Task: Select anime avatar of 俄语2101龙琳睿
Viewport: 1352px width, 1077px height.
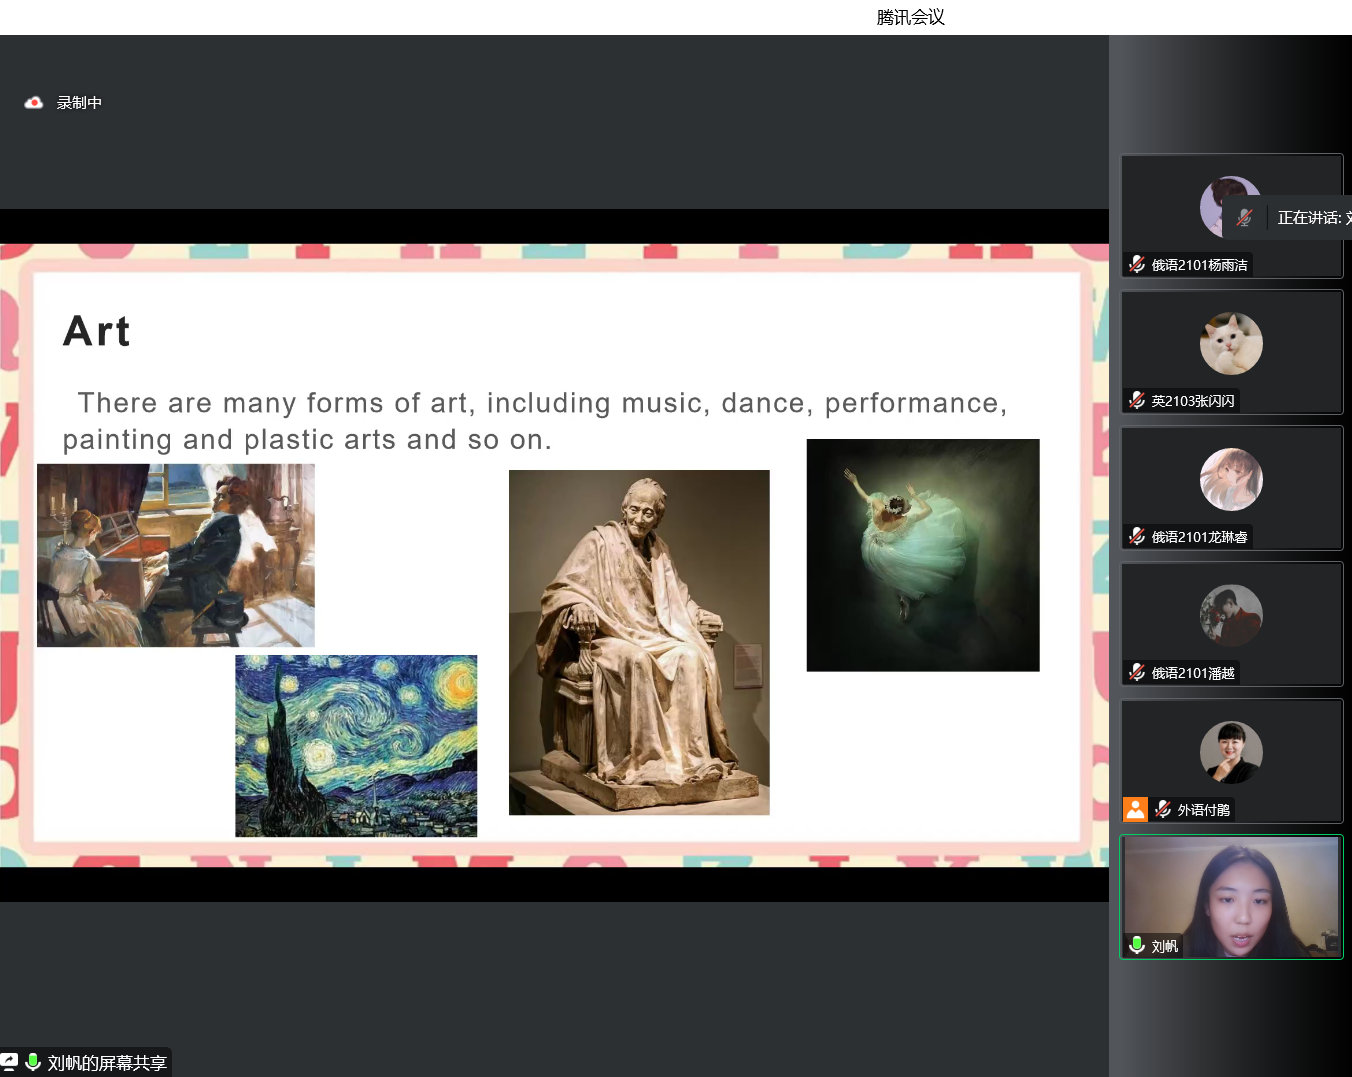Action: pyautogui.click(x=1231, y=479)
